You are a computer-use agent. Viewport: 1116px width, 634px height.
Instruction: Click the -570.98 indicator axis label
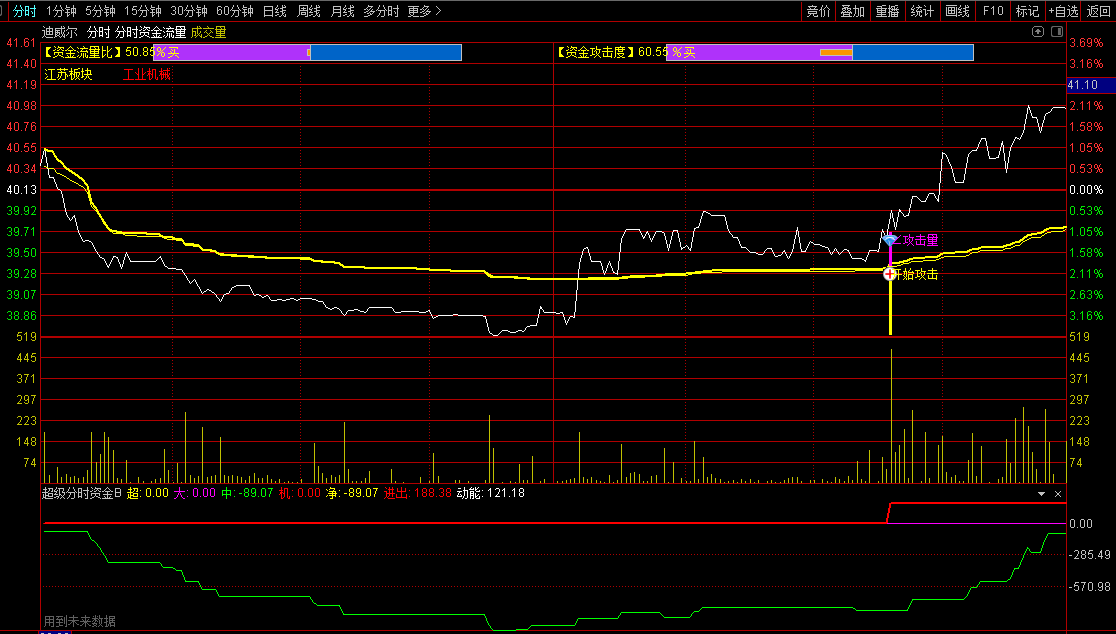pos(1090,586)
